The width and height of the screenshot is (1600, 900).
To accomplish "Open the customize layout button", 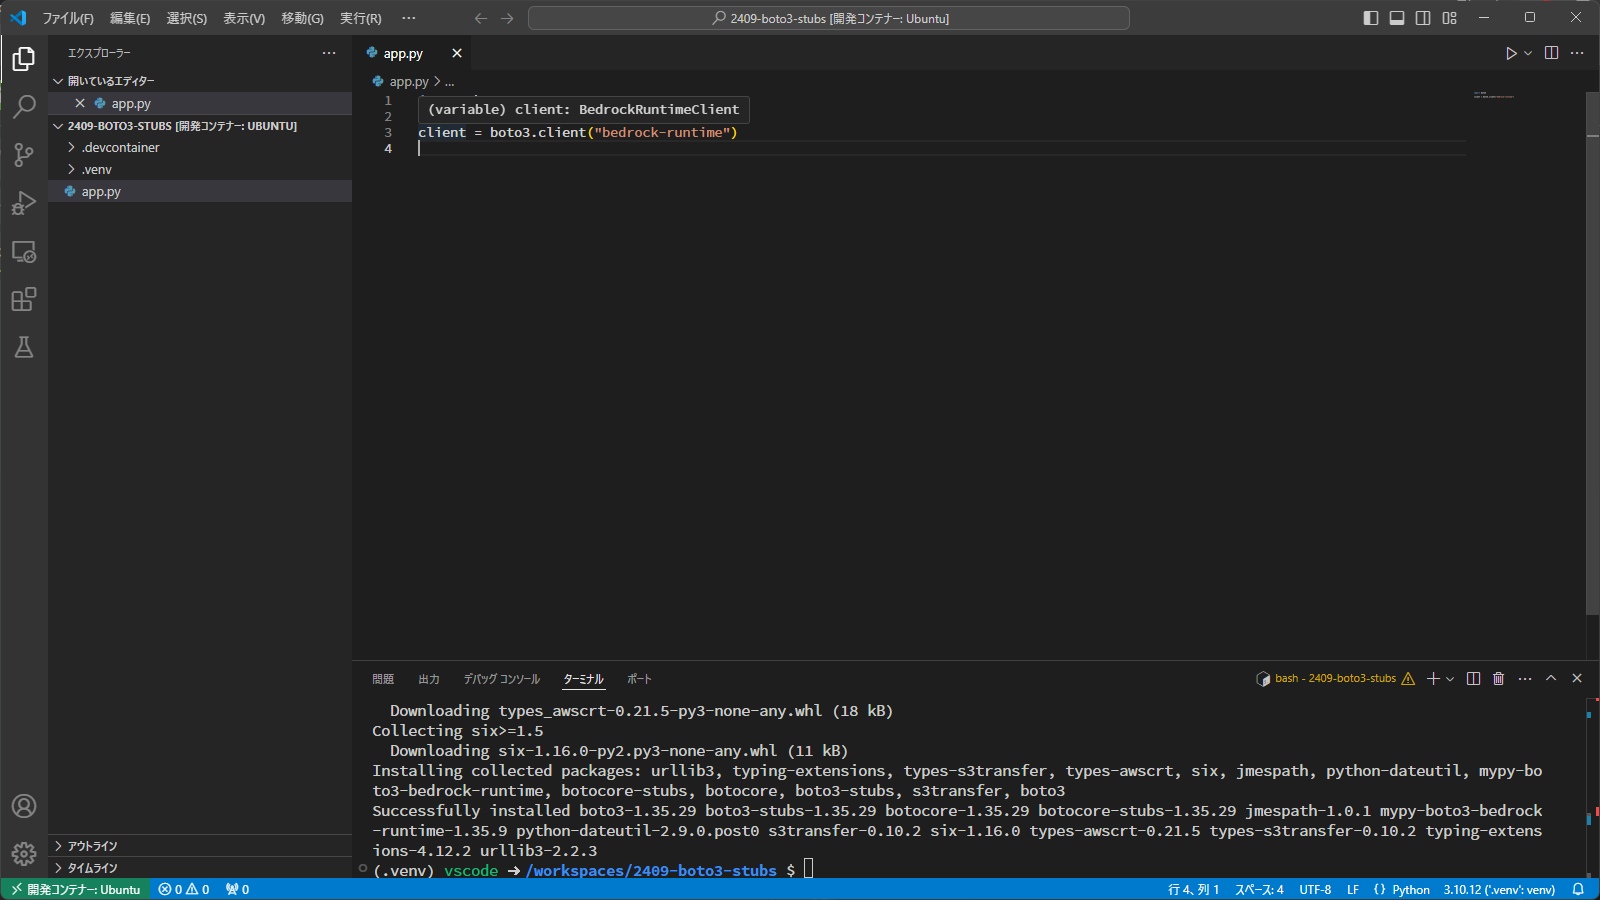I will (1449, 18).
